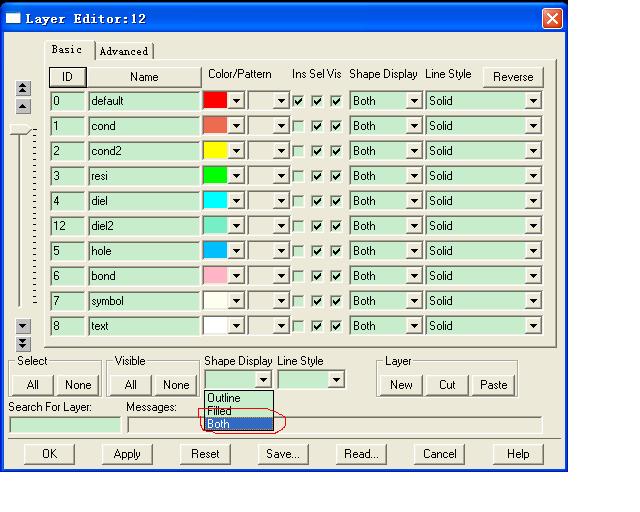Open Line Style dropdown for cond layer
Image resolution: width=640 pixels, height=512 pixels.
[533, 126]
